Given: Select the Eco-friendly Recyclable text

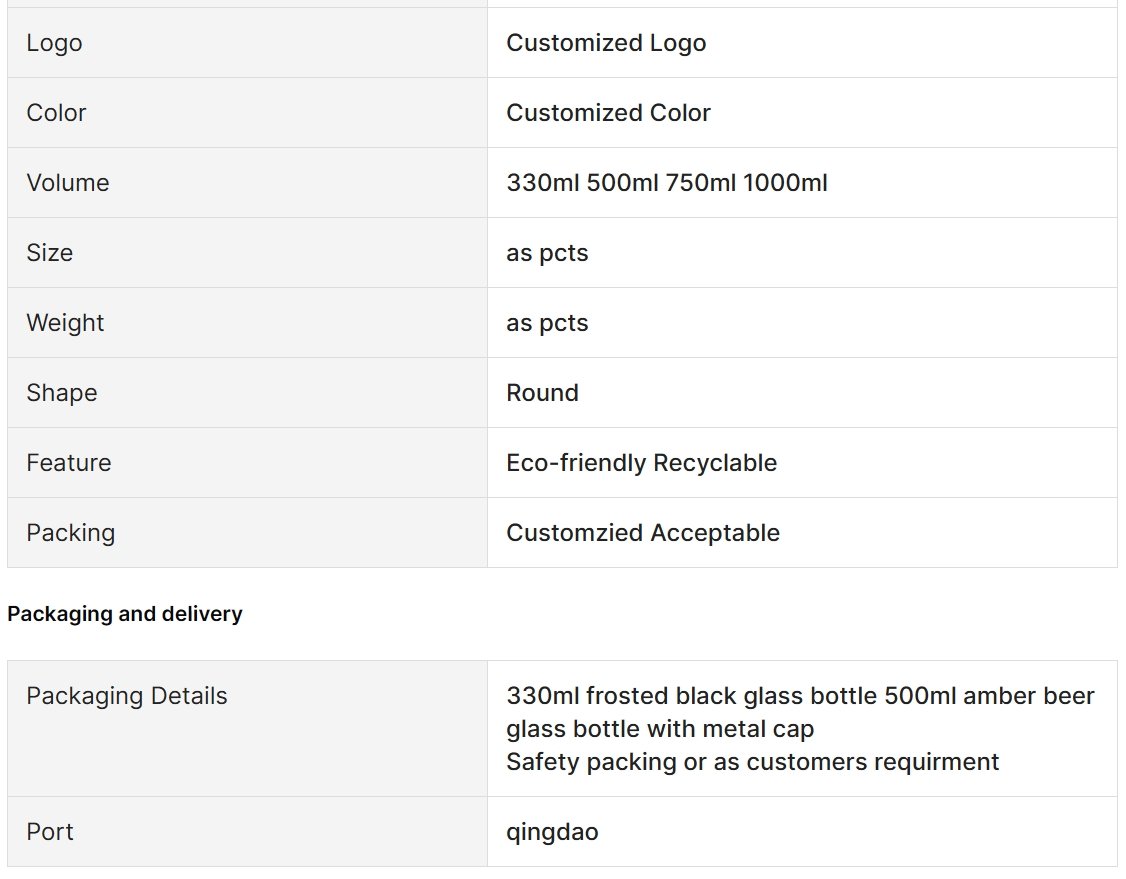Looking at the screenshot, I should (x=641, y=463).
